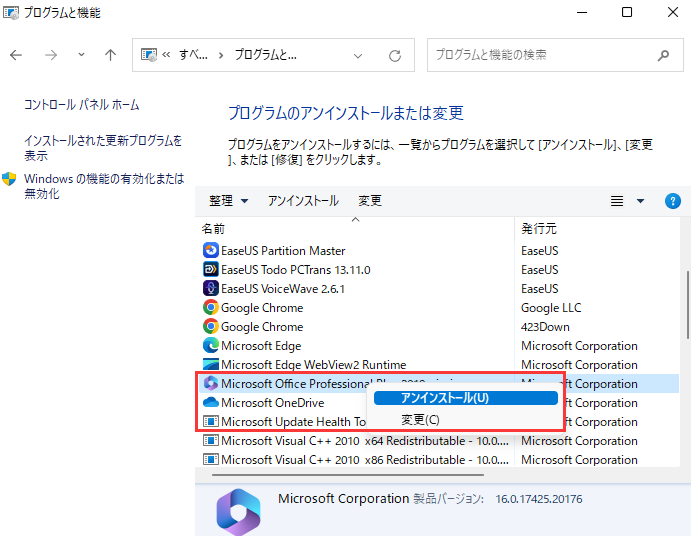Select Google Chrome by Google LLC icon
The image size is (691, 536).
pyautogui.click(x=211, y=307)
